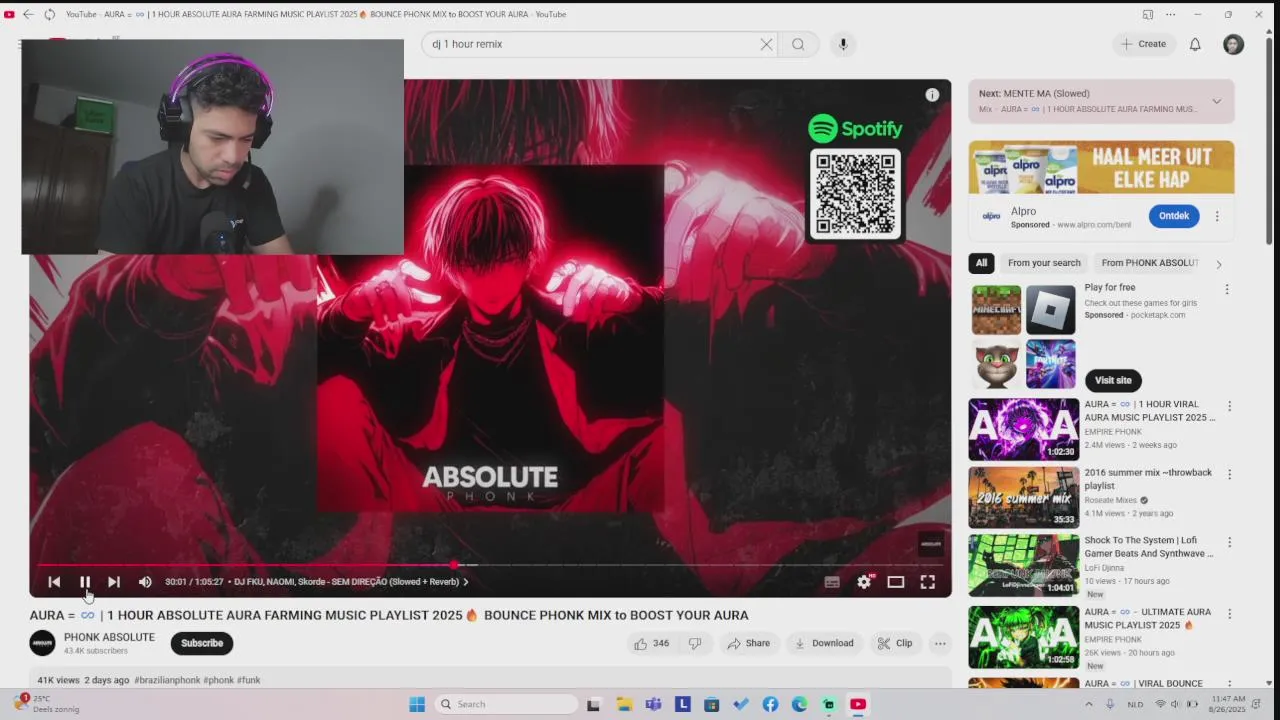Open #funk hashtag link

pyautogui.click(x=249, y=680)
